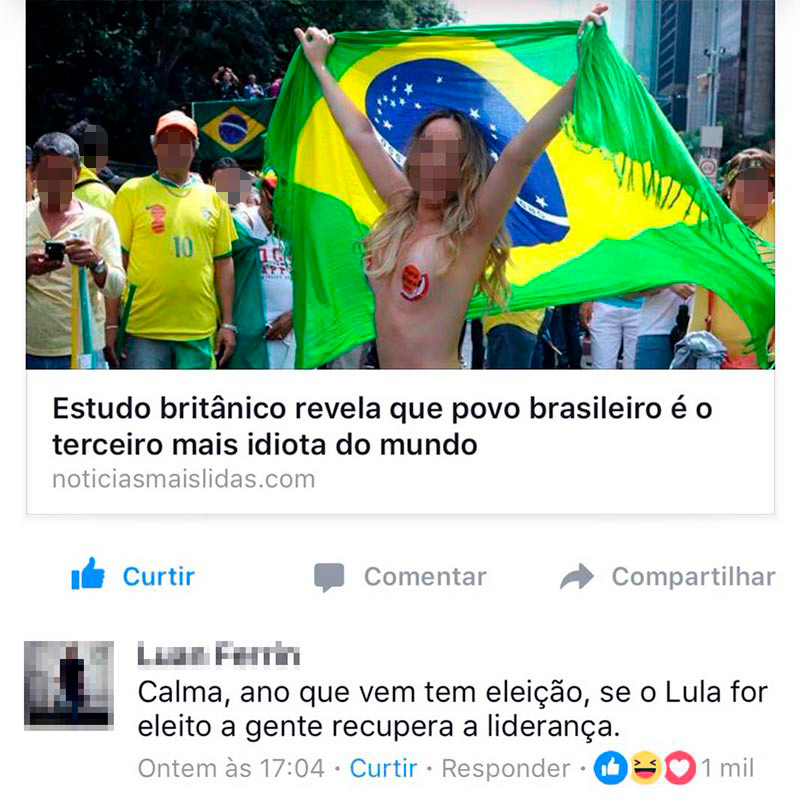Click the laughing haha reaction emoji
This screenshot has height=811, width=800.
coord(645,768)
